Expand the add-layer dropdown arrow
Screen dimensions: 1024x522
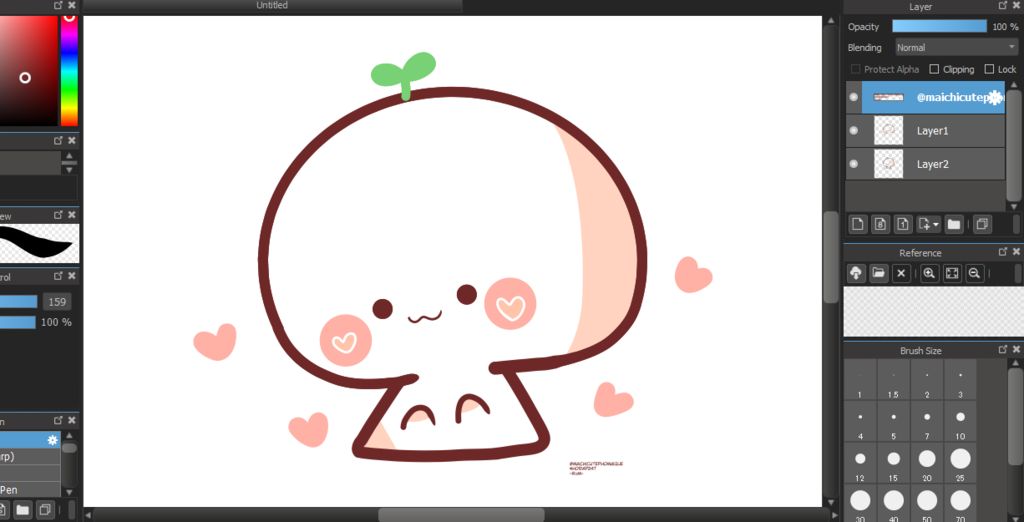click(x=936, y=225)
